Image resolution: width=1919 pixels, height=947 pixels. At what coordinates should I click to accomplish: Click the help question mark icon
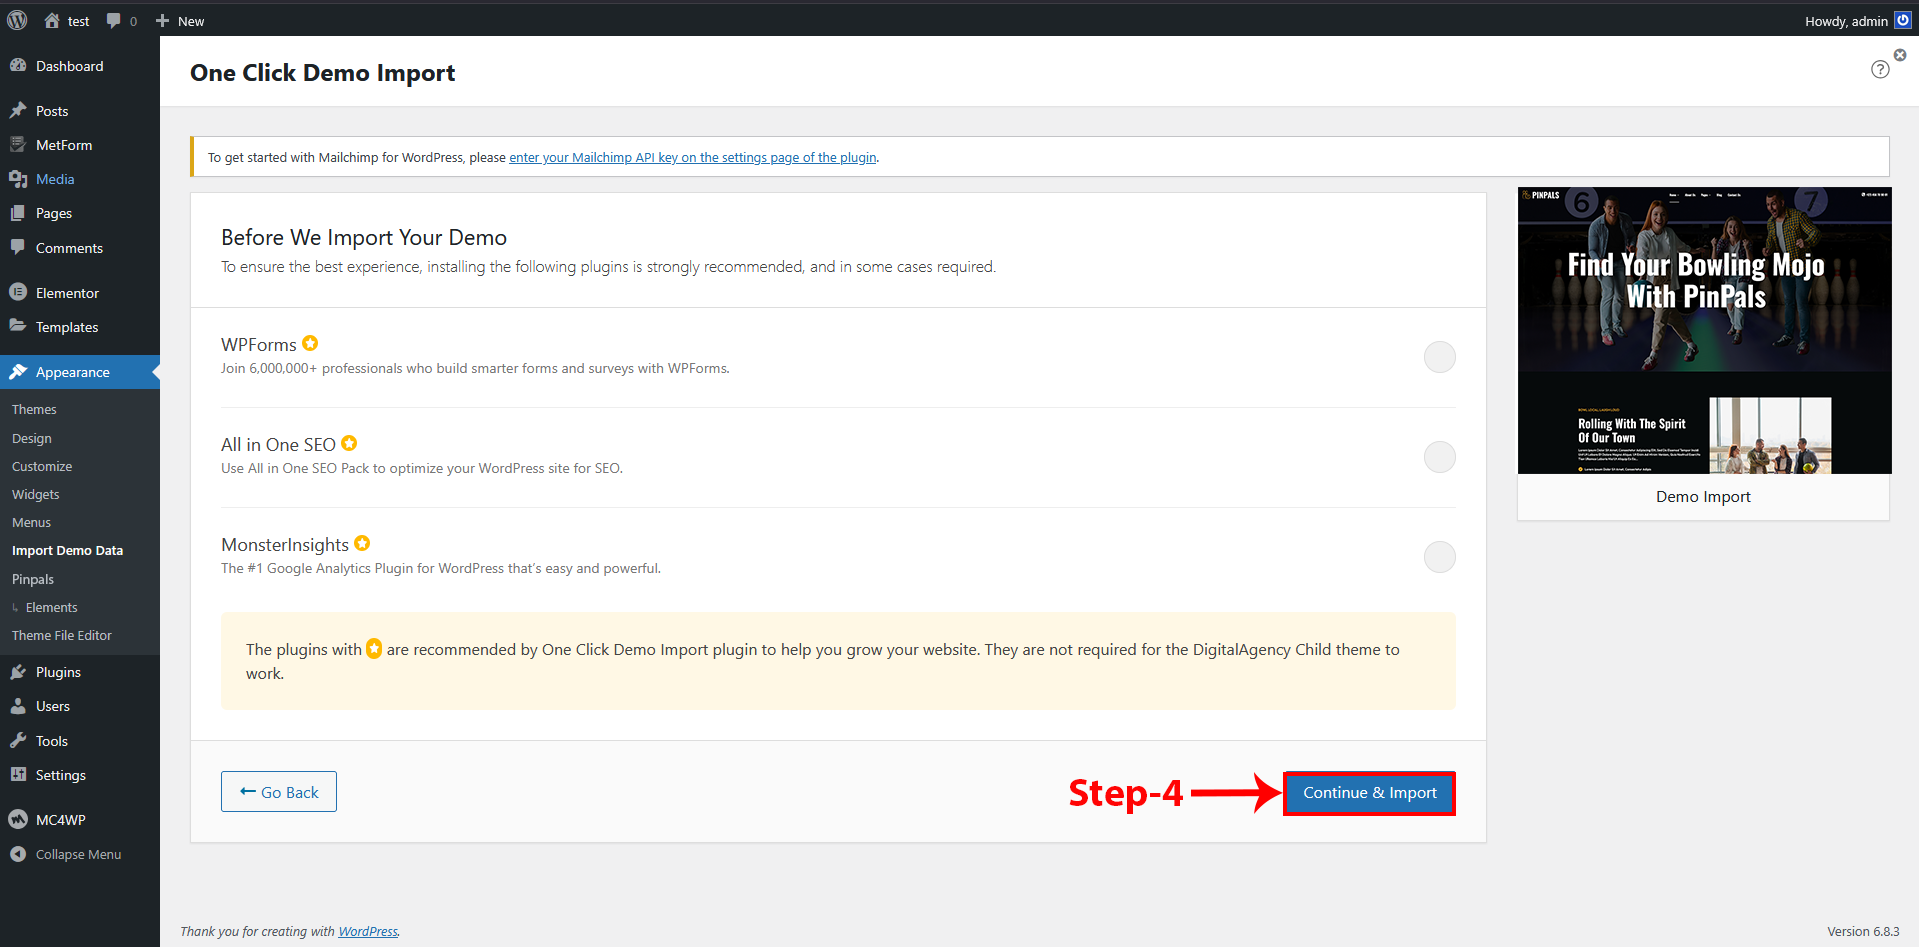1880,69
